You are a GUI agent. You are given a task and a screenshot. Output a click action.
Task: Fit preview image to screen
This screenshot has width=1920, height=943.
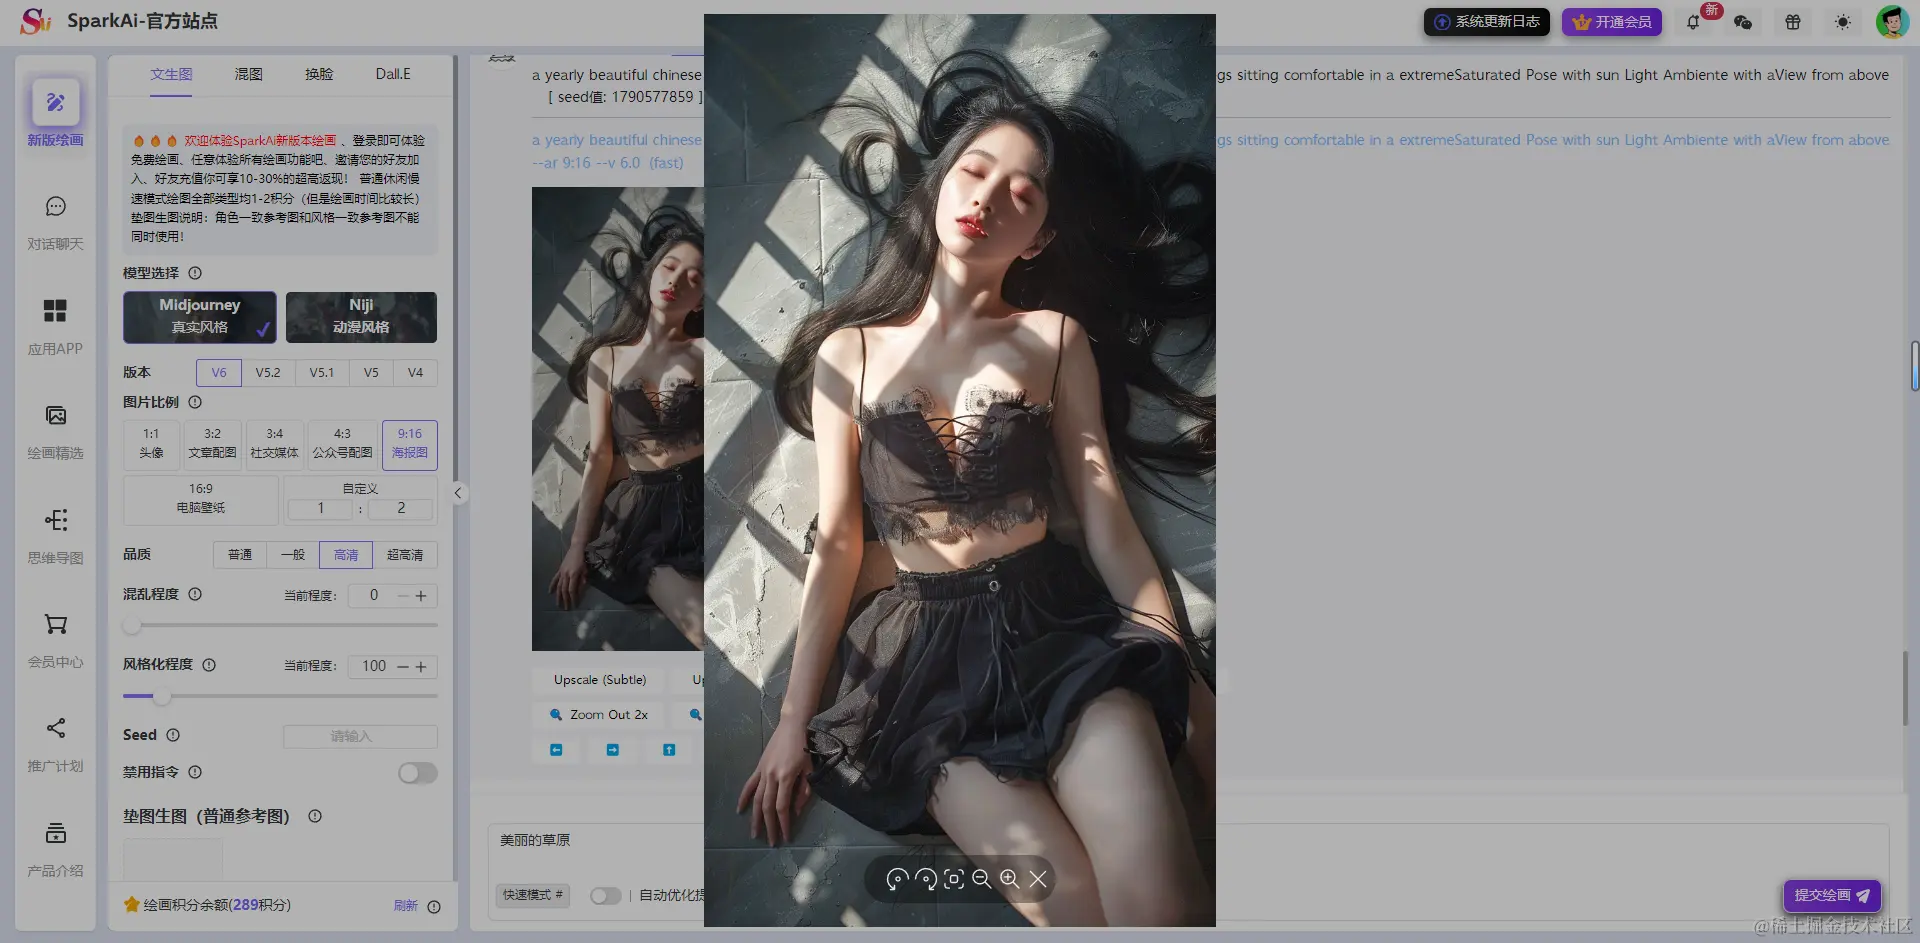(x=953, y=879)
